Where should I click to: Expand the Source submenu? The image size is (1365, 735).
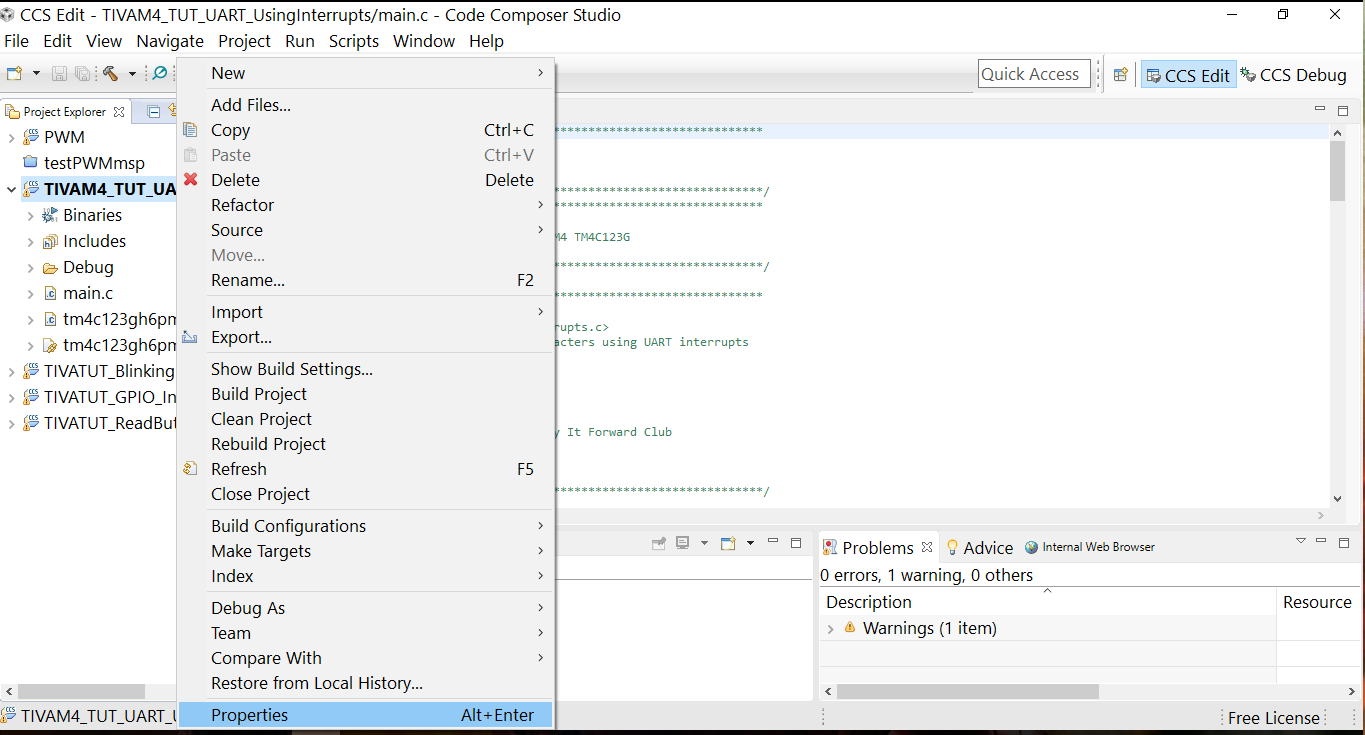365,230
